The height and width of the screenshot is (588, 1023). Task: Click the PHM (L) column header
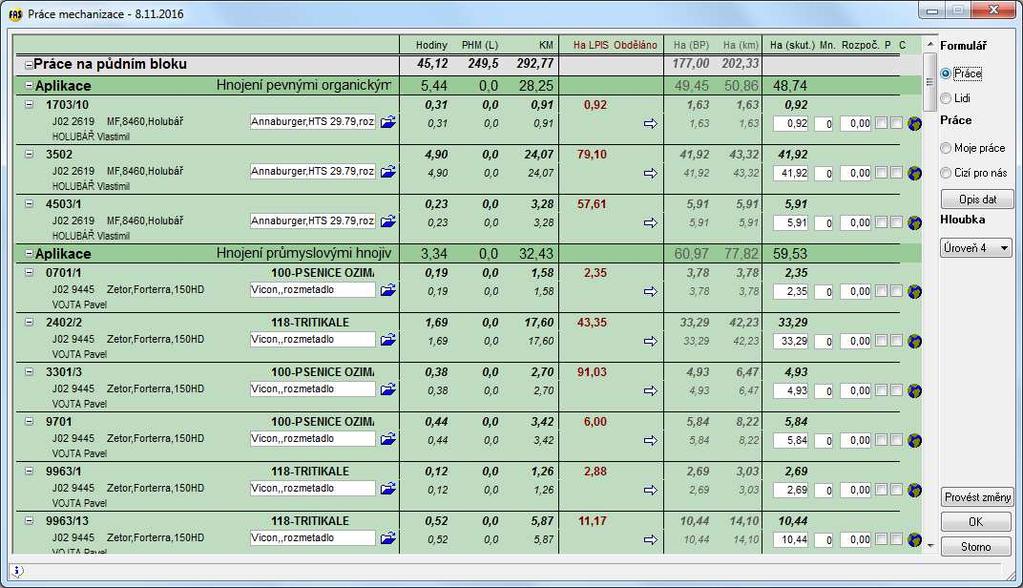(x=480, y=45)
